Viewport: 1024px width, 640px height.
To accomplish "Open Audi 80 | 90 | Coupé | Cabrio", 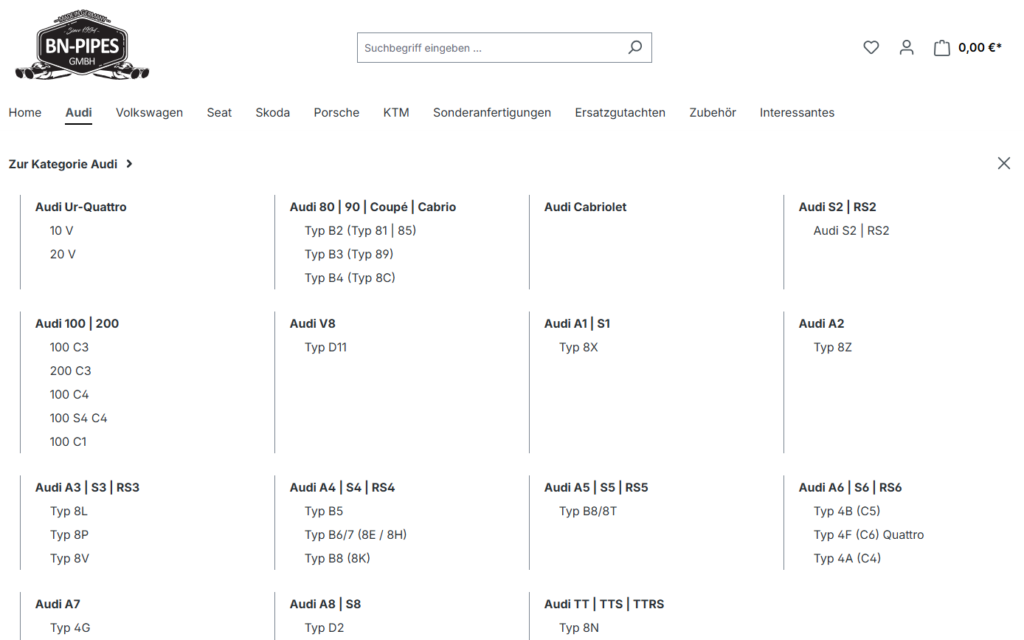I will coord(373,207).
